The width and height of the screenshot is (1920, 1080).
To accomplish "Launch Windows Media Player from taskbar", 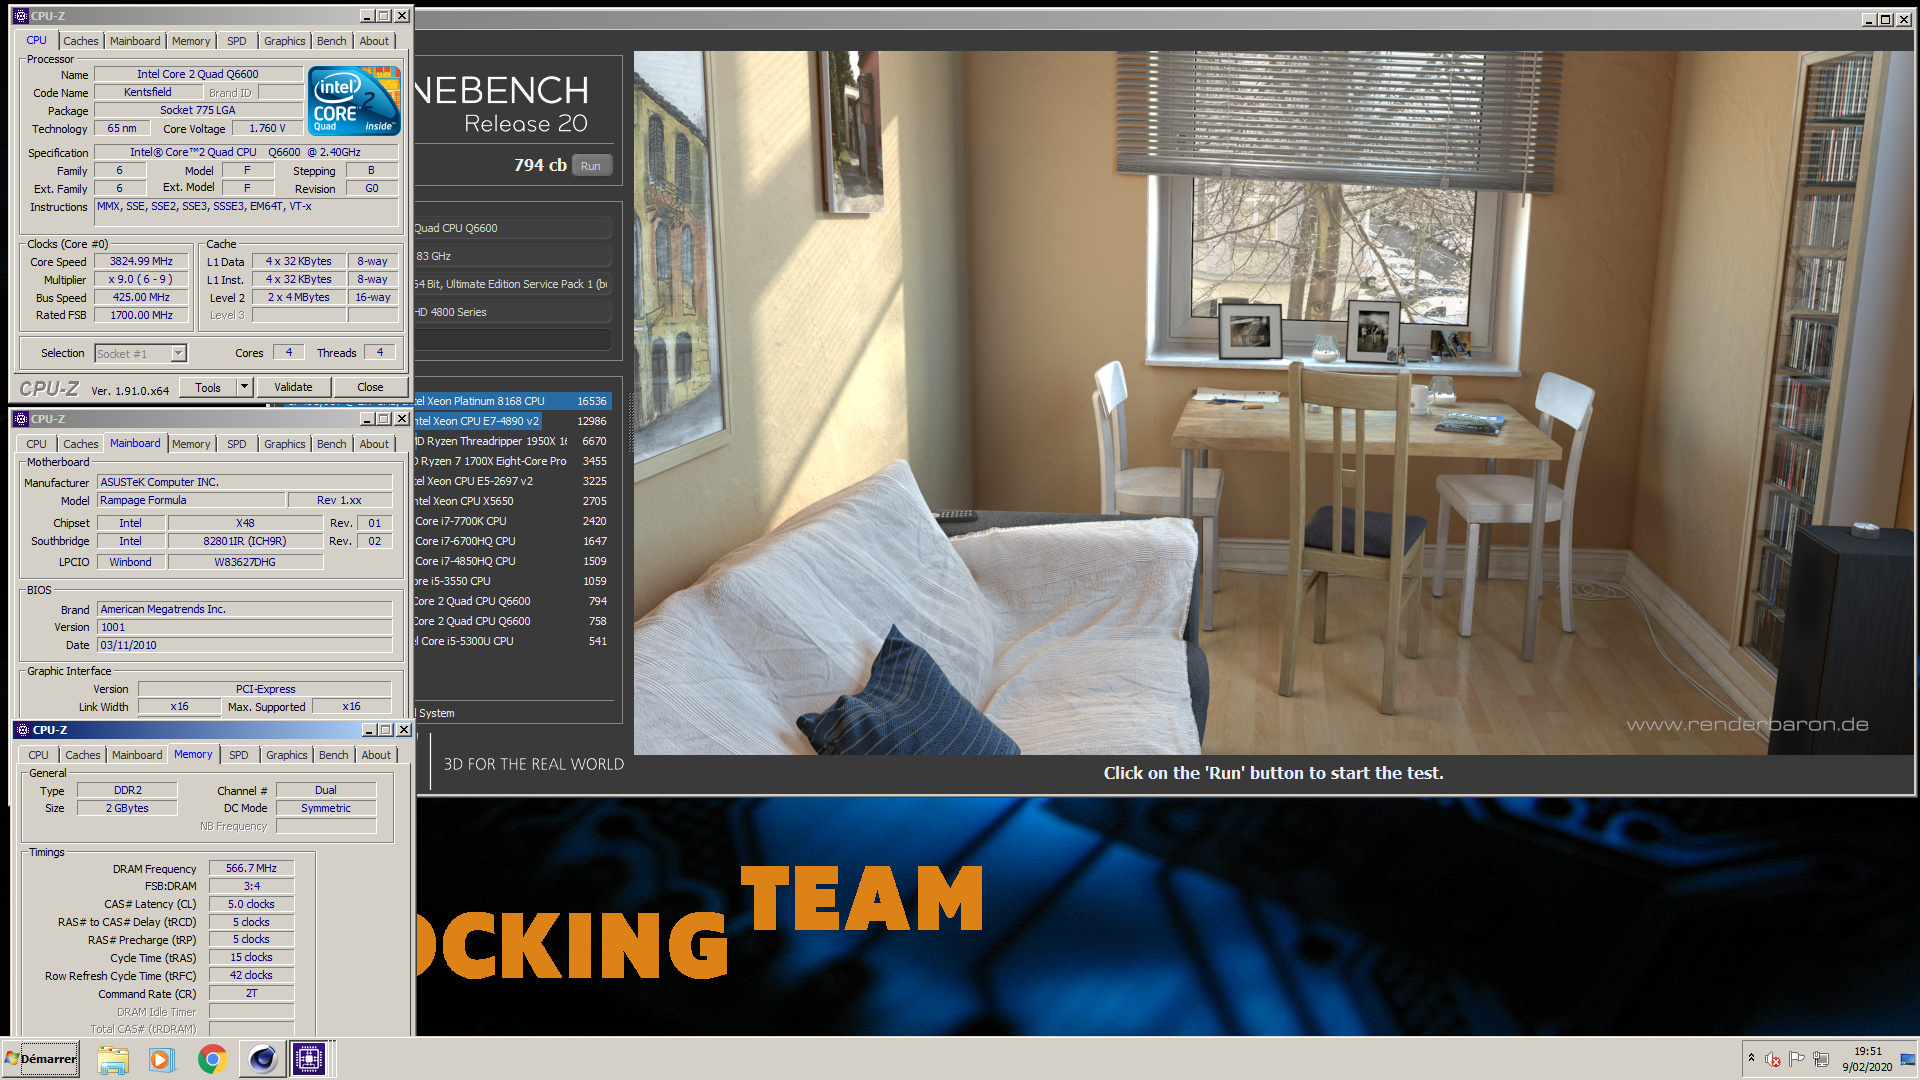I will [161, 1059].
